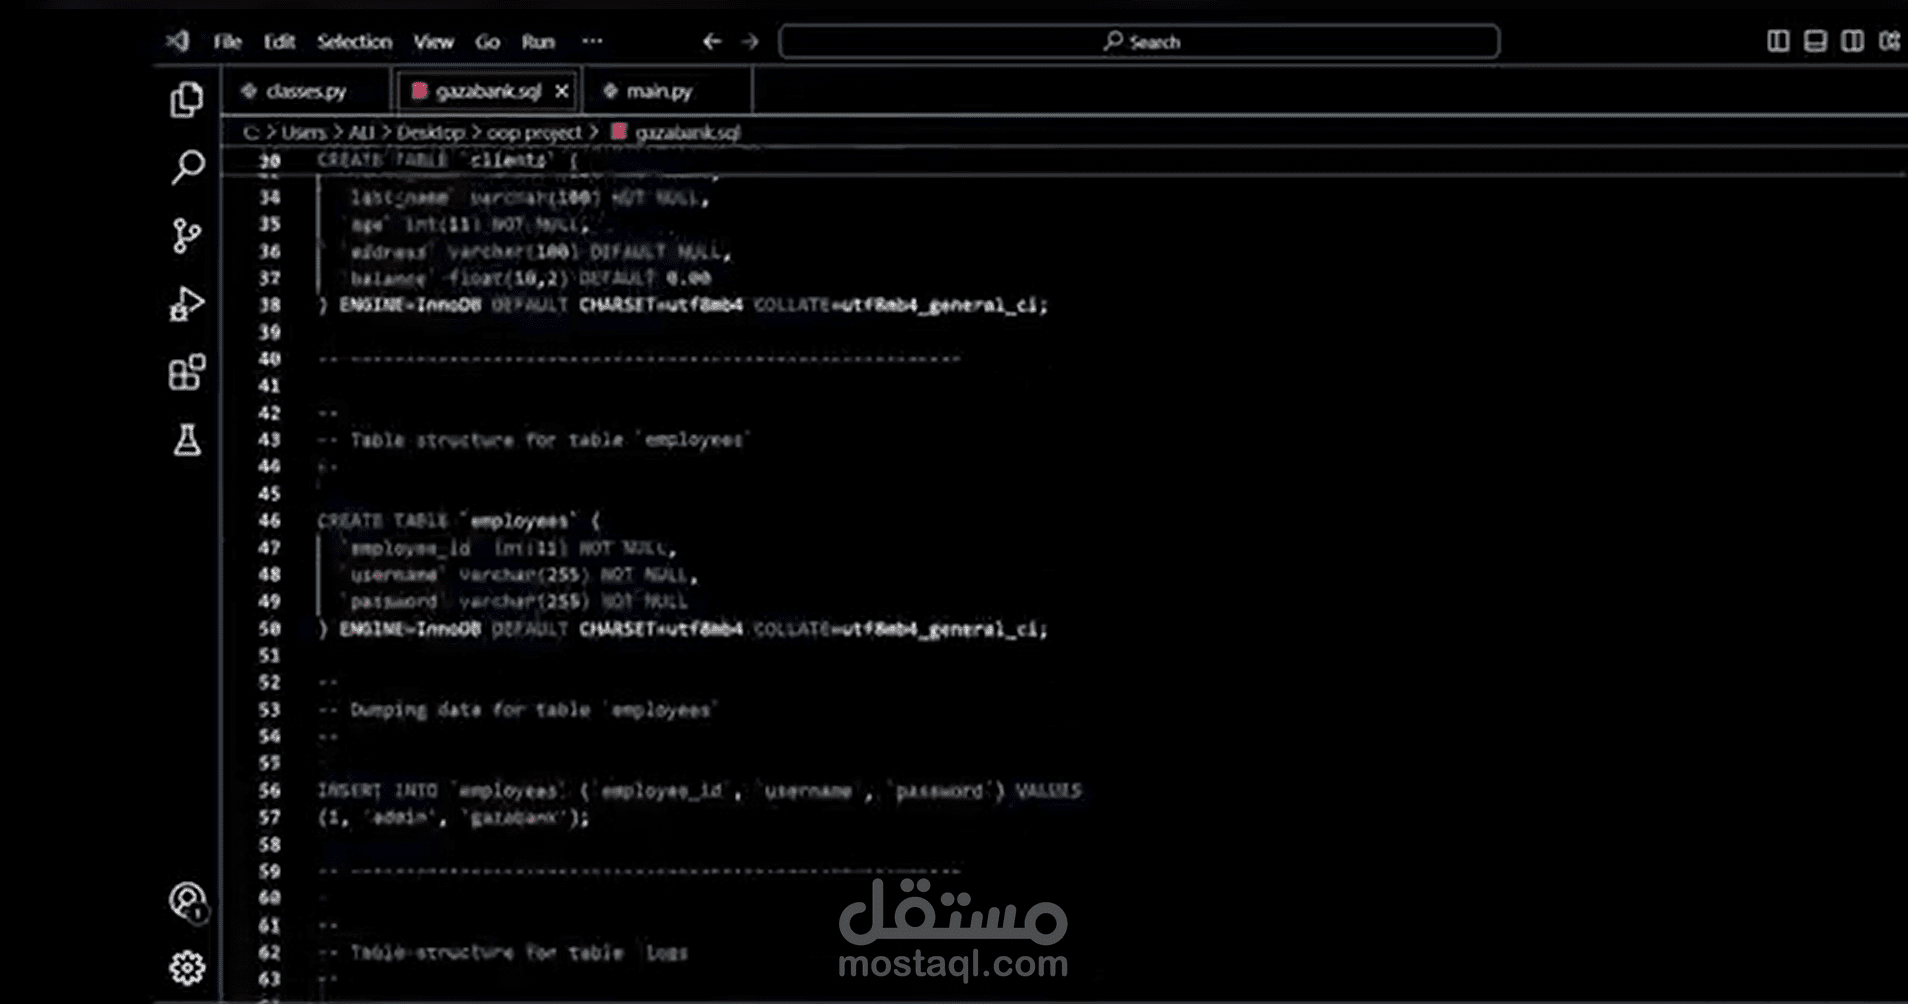Select the Desktop breadcrumb segment
1908x1004 pixels.
tap(430, 132)
